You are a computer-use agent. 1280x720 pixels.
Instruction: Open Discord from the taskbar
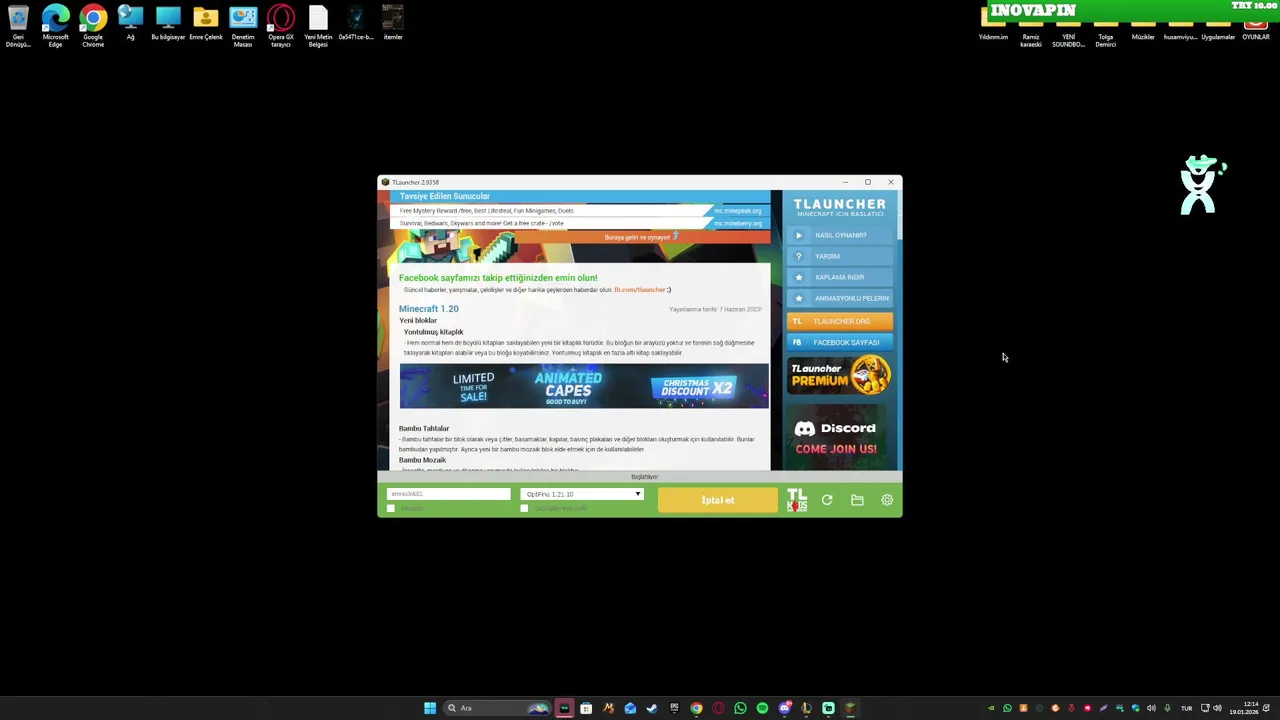tap(785, 708)
